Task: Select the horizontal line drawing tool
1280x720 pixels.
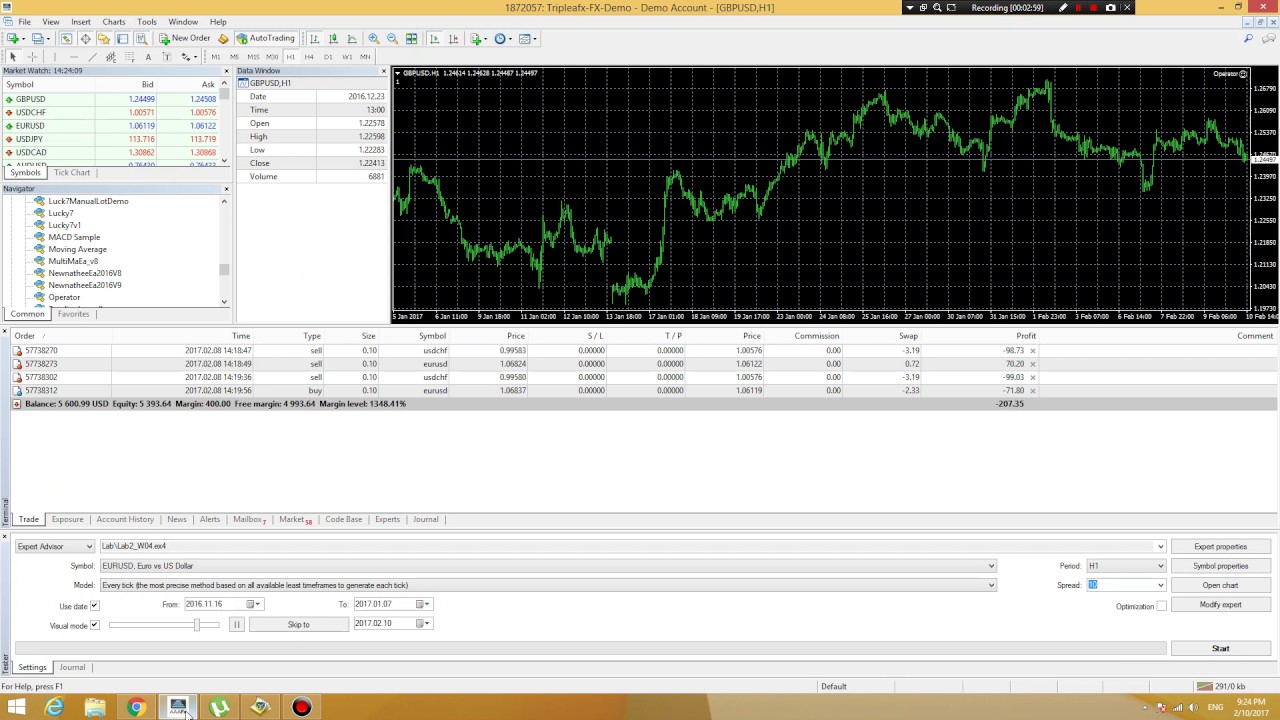Action: [x=73, y=57]
